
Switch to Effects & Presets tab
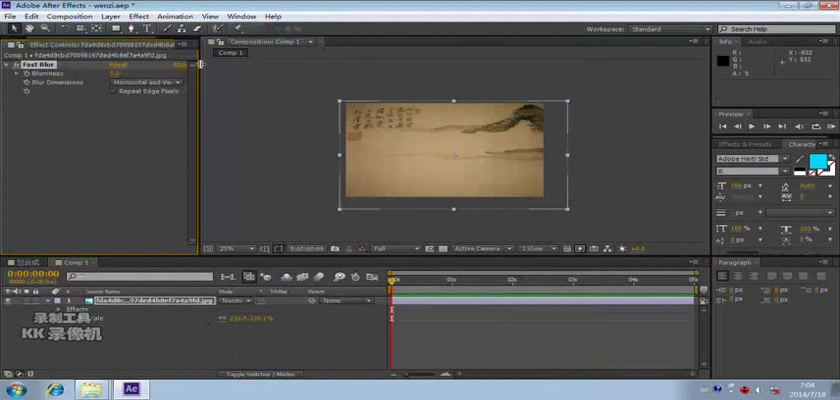point(745,145)
